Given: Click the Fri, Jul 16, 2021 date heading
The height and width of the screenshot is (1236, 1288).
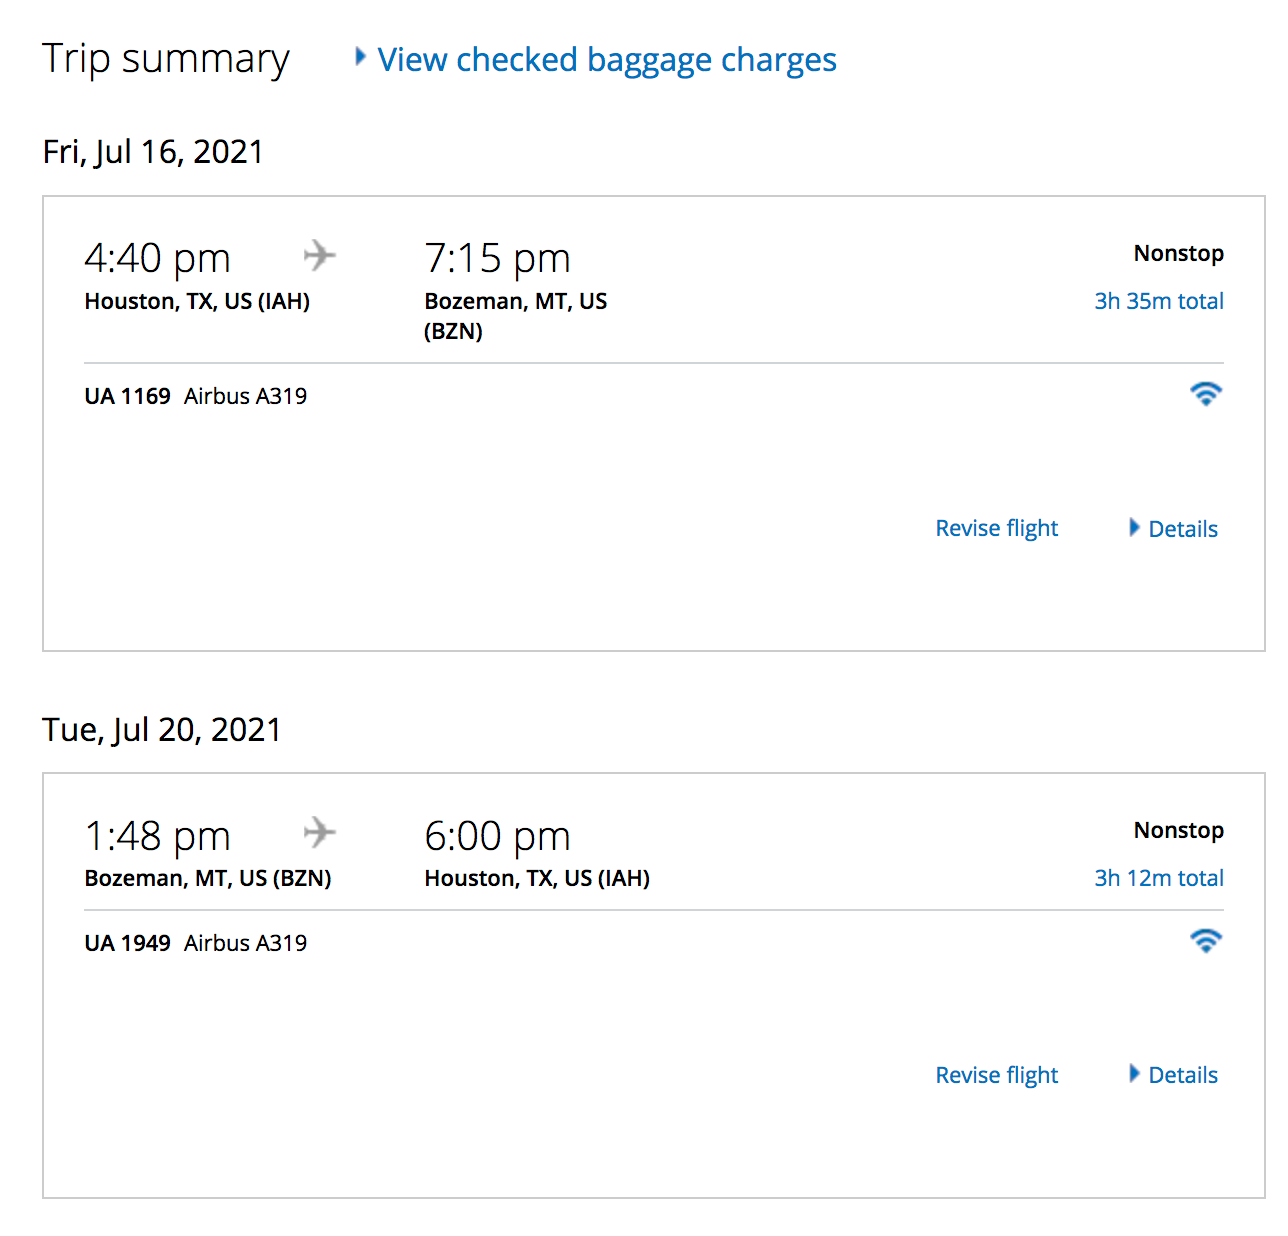Looking at the screenshot, I should [153, 152].
